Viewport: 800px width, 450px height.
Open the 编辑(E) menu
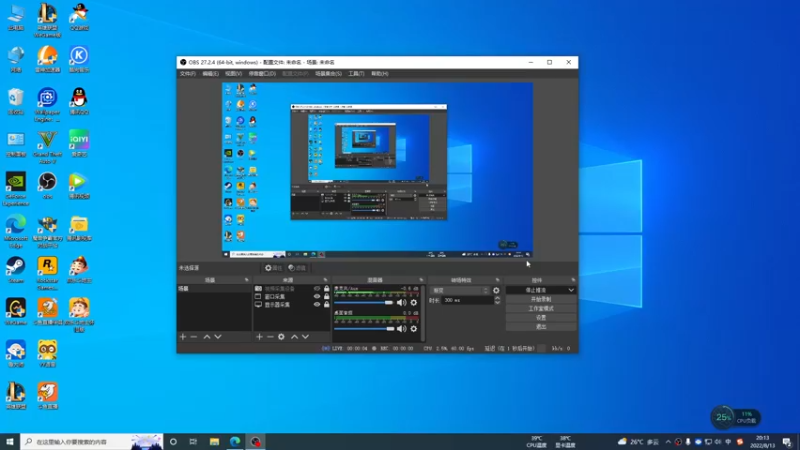tap(210, 74)
